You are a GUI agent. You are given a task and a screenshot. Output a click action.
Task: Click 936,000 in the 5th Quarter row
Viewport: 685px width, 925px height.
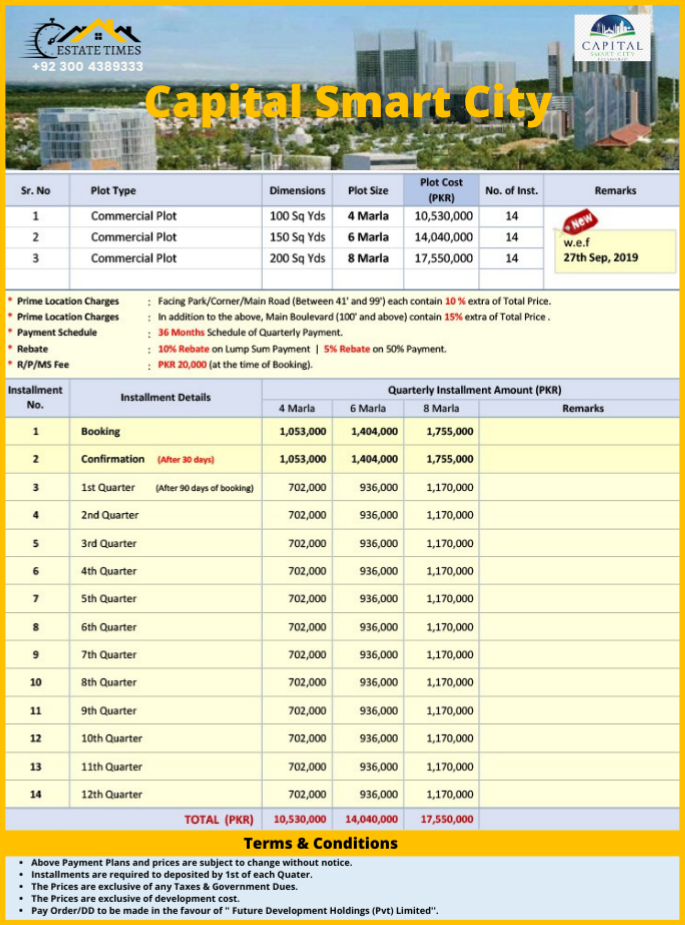379,599
